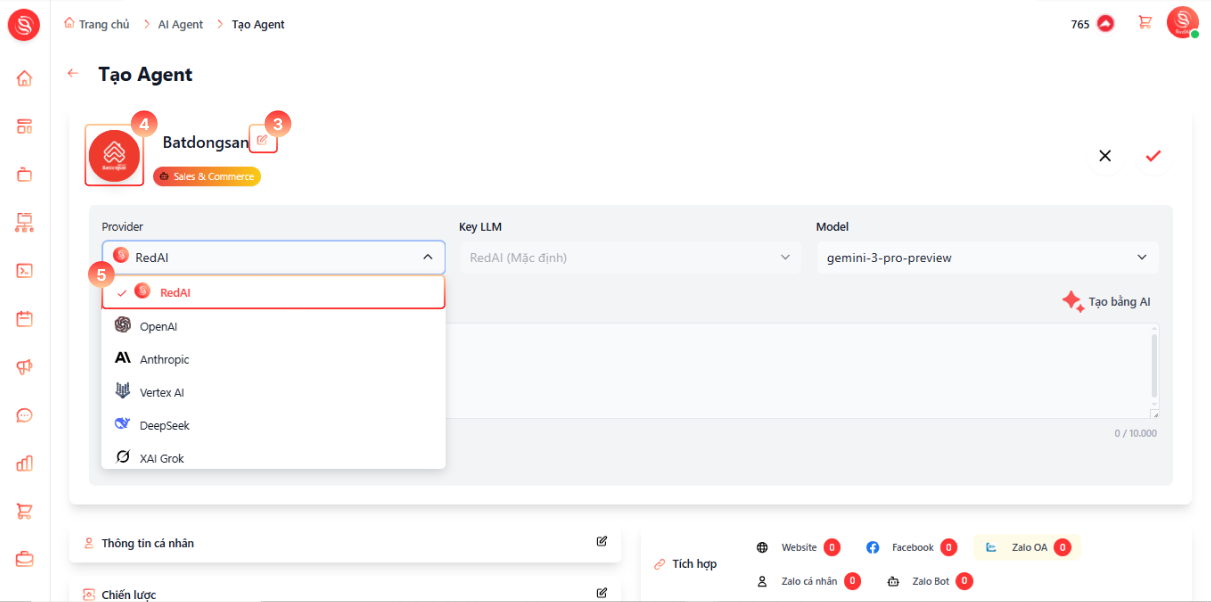Click the edit pencil next to Batdongsan
The width and height of the screenshot is (1211, 602).
pos(262,140)
